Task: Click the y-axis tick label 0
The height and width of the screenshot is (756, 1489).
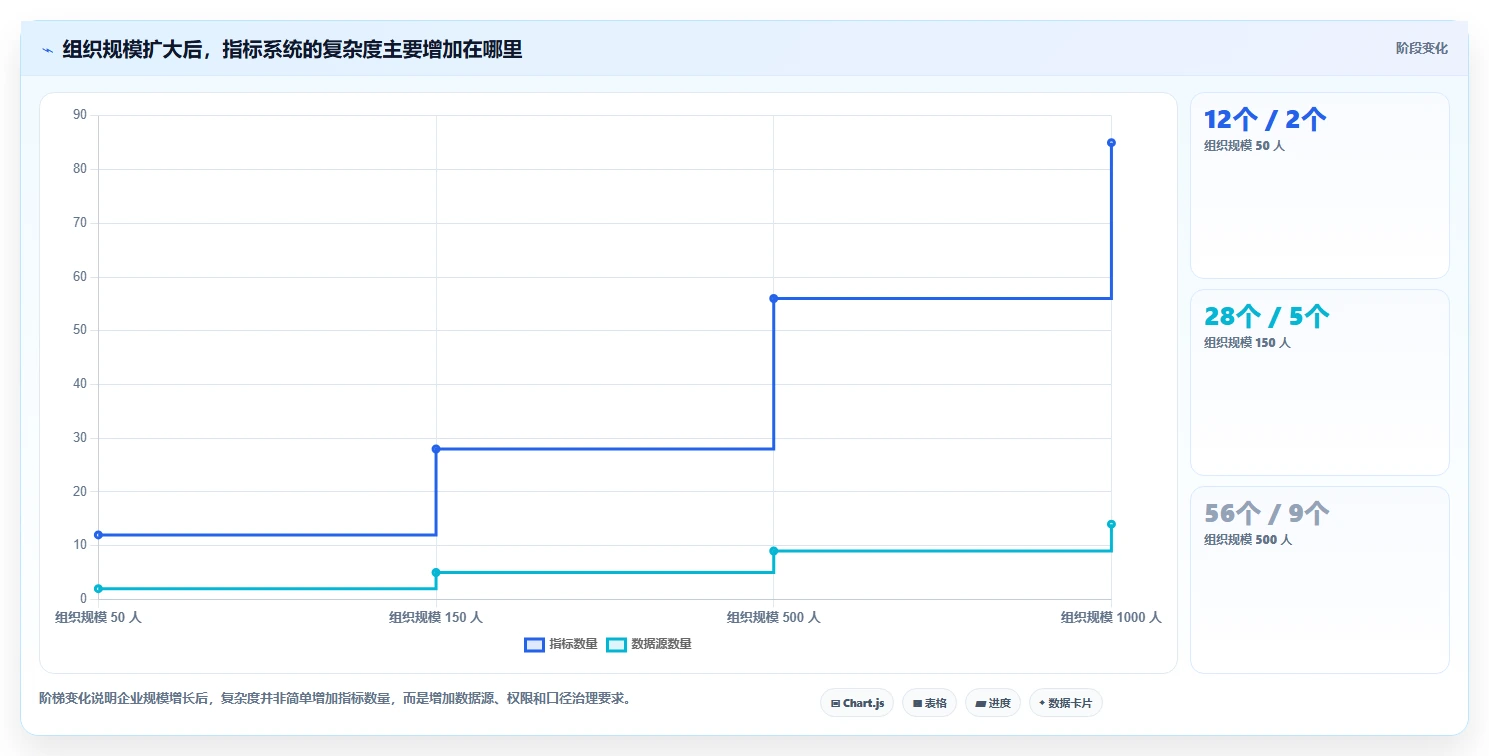Action: click(x=84, y=599)
